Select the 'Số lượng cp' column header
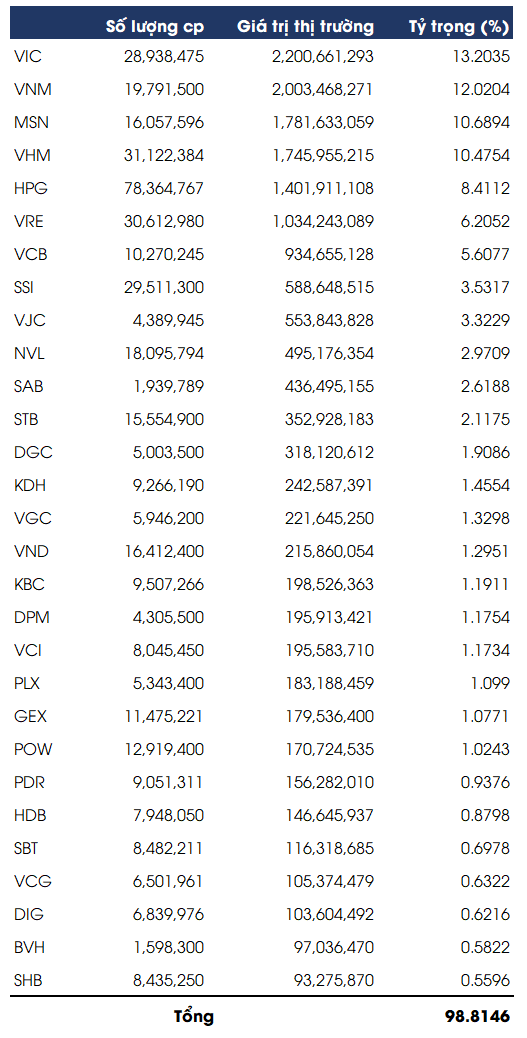527x1038 pixels. point(155,26)
